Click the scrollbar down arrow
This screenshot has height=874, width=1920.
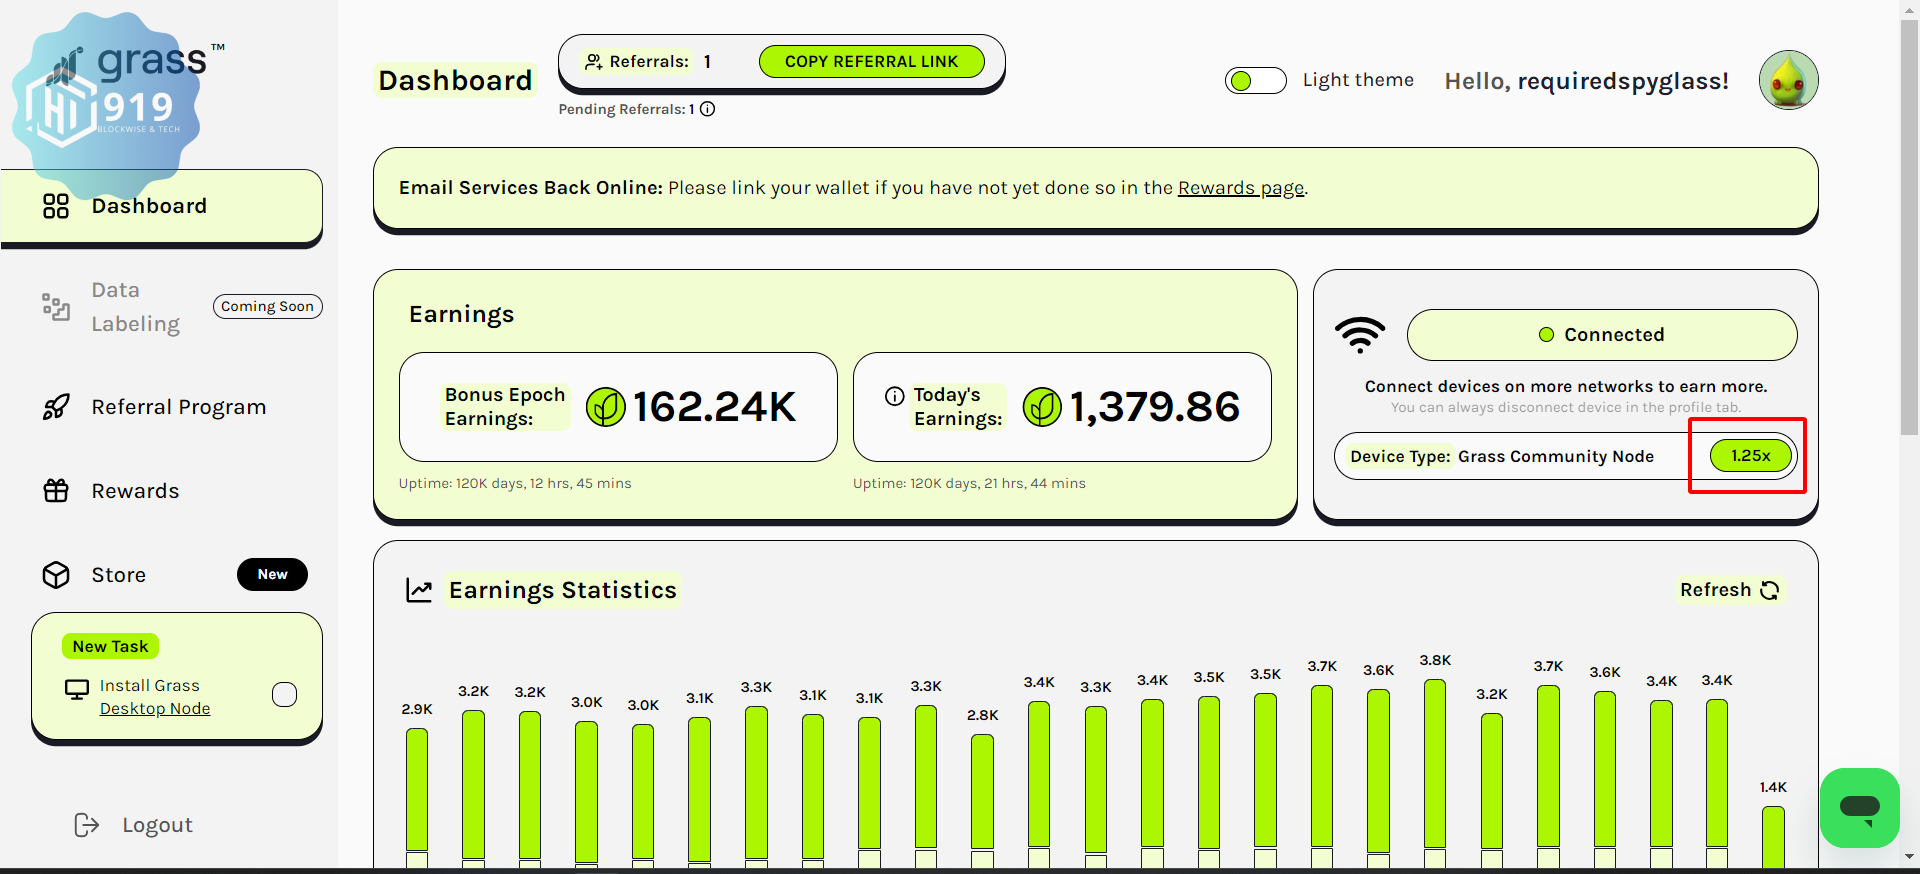[x=1910, y=857]
